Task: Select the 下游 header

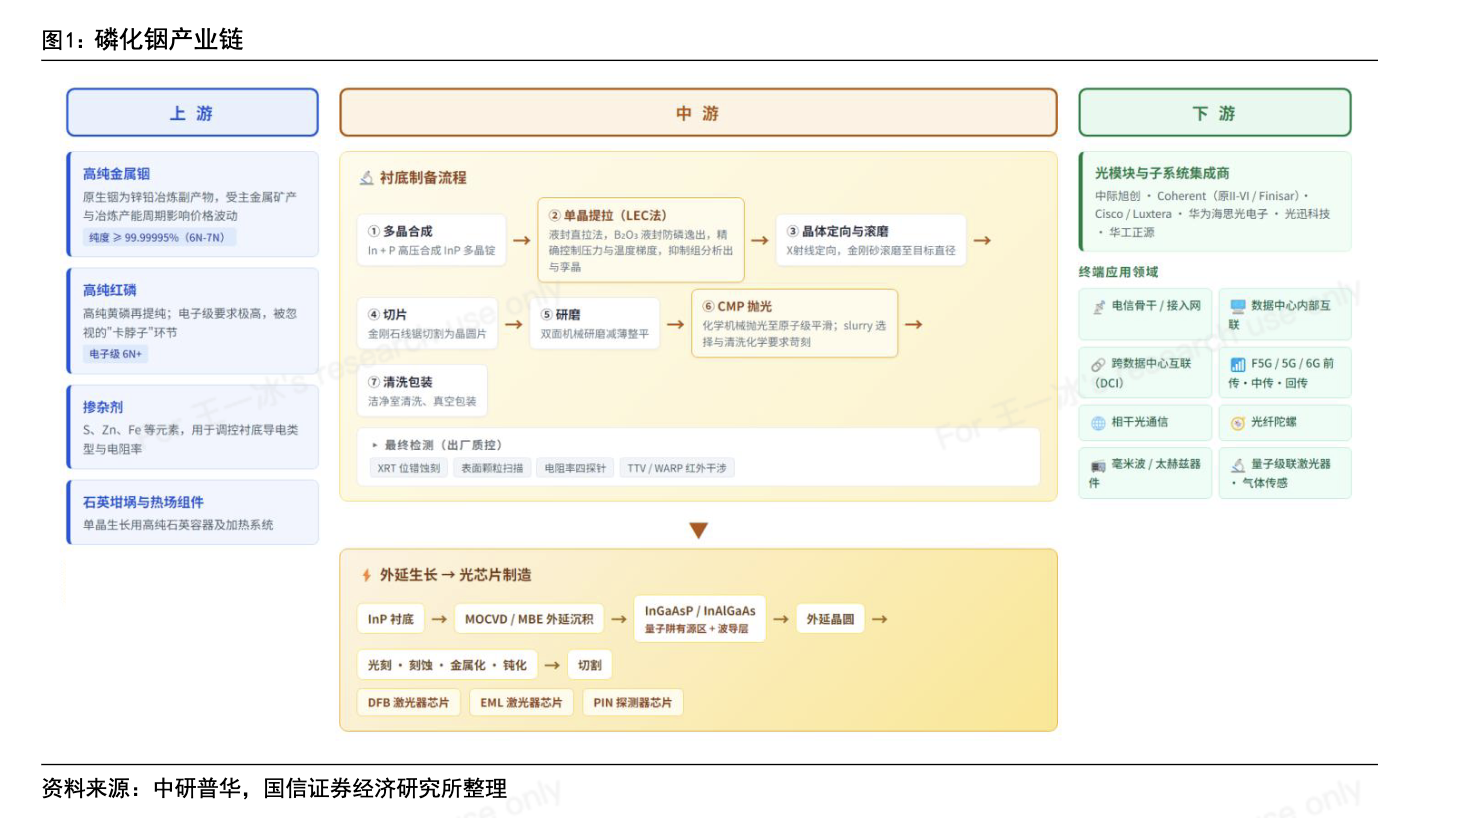Action: pos(1215,113)
